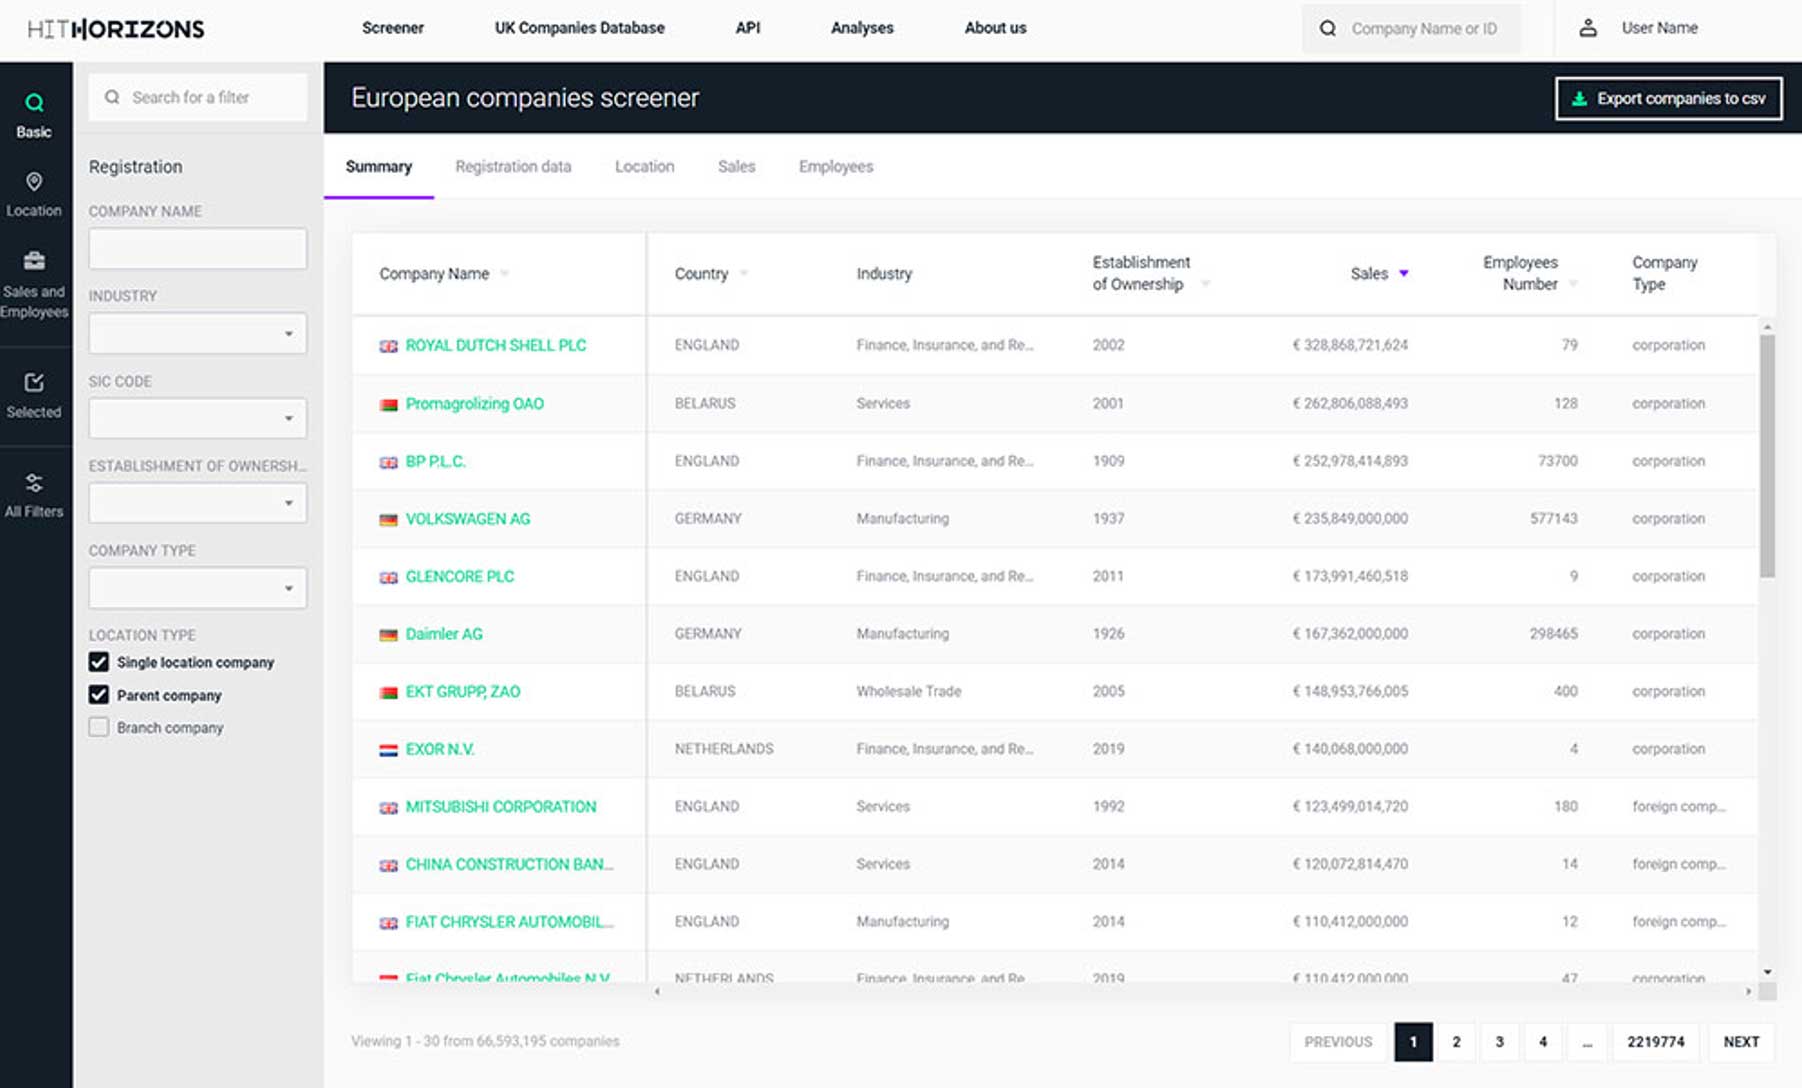Click the Belarus flag beside Promagrolizing OAO
The image size is (1802, 1088).
(x=389, y=404)
